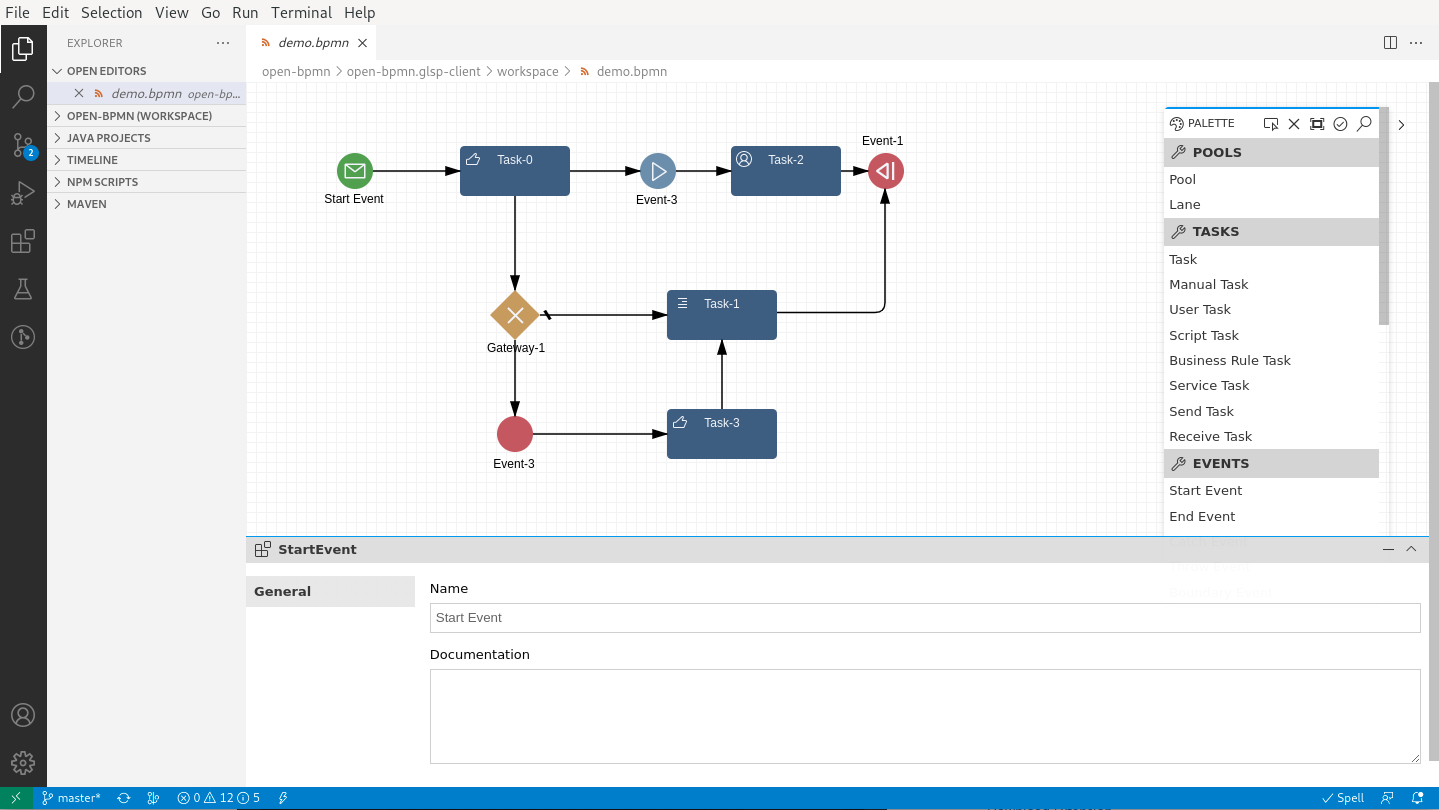Click the palette vertical scrollbar

1384,216
